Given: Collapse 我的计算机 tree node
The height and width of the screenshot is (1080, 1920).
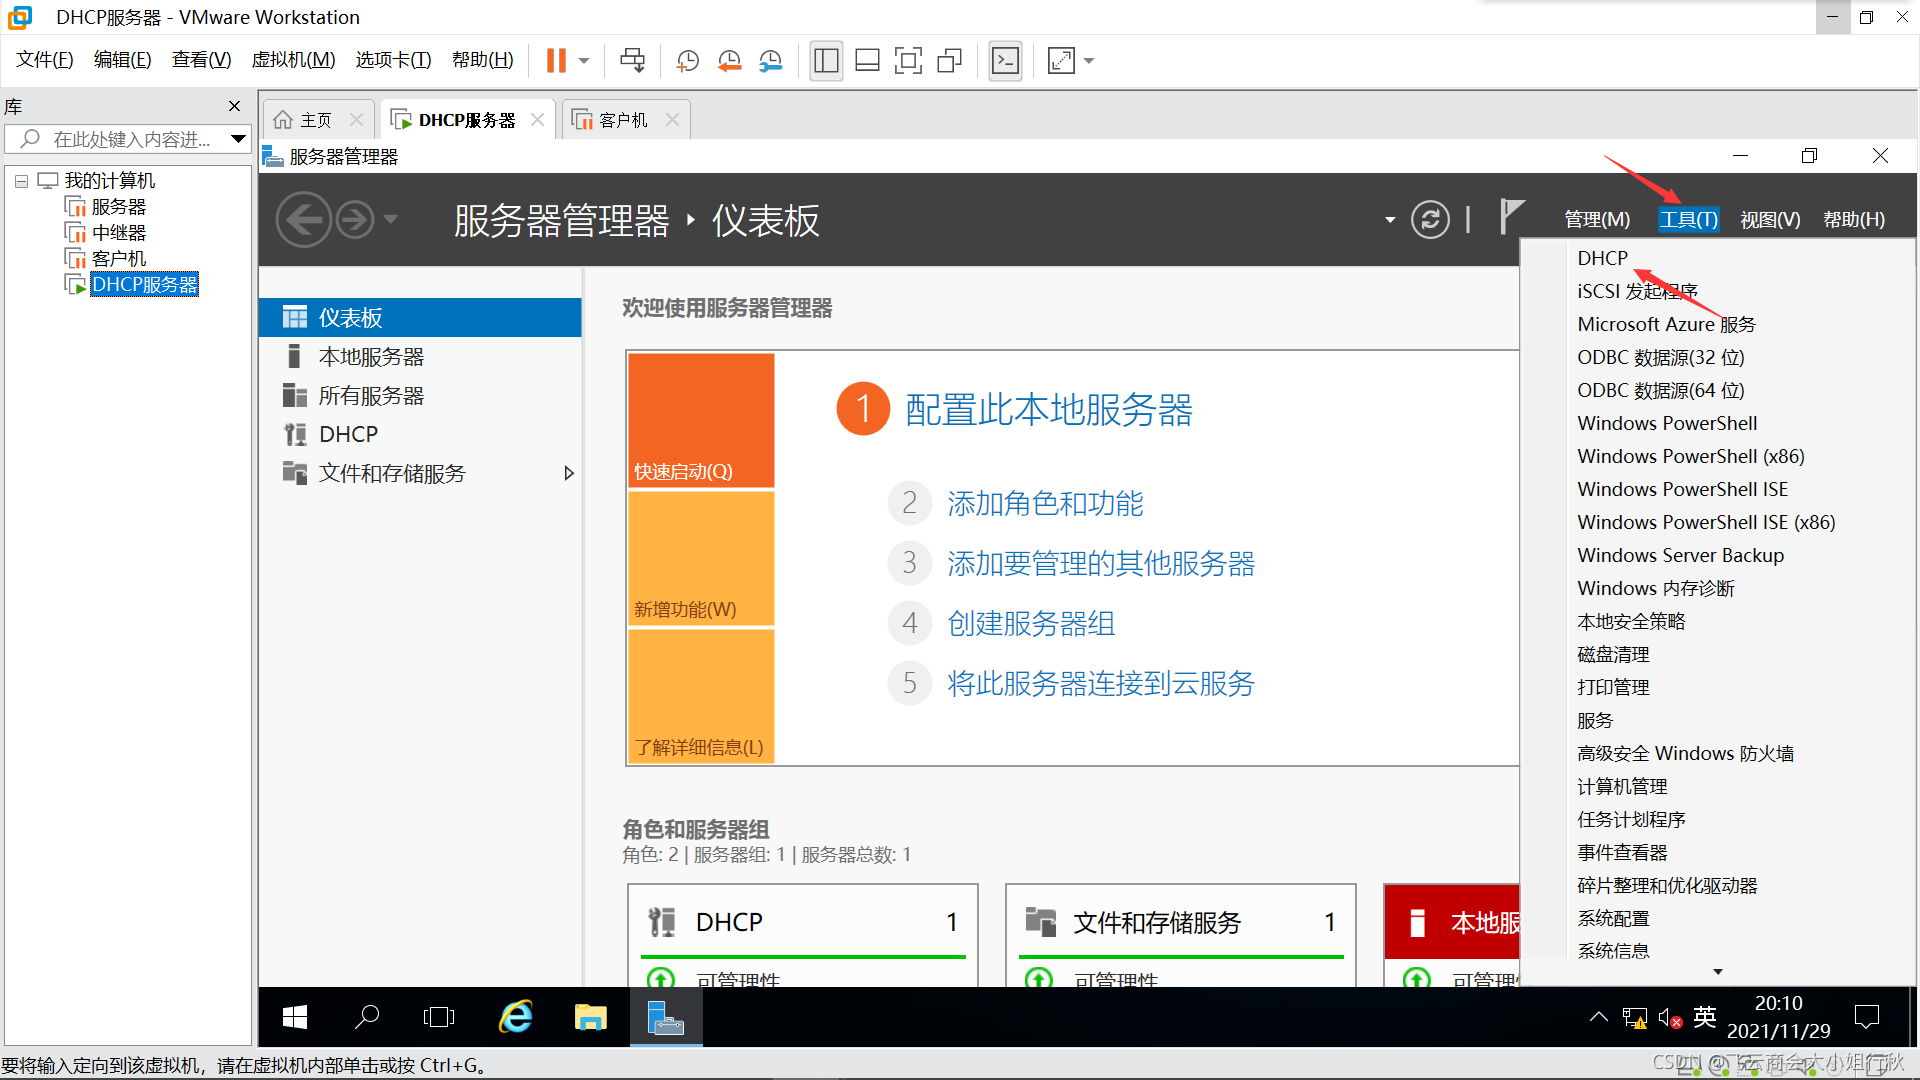Looking at the screenshot, I should (x=21, y=181).
